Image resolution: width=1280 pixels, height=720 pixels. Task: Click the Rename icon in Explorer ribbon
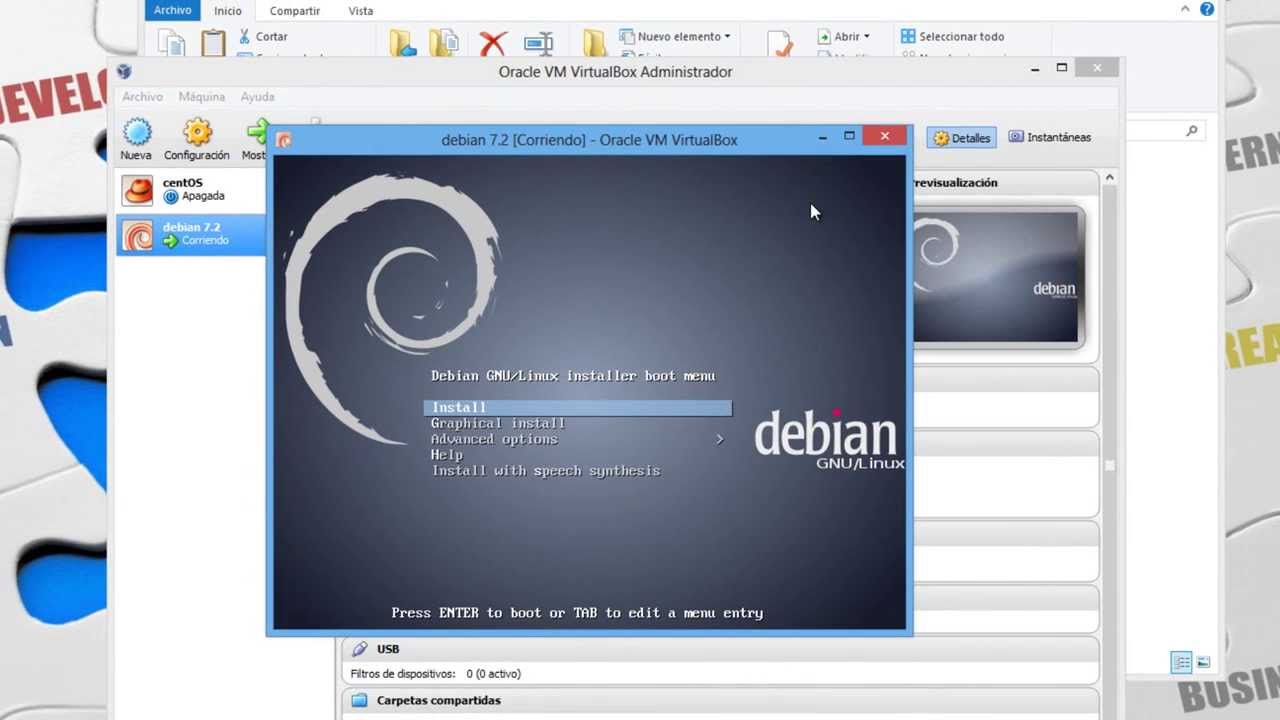click(x=538, y=43)
